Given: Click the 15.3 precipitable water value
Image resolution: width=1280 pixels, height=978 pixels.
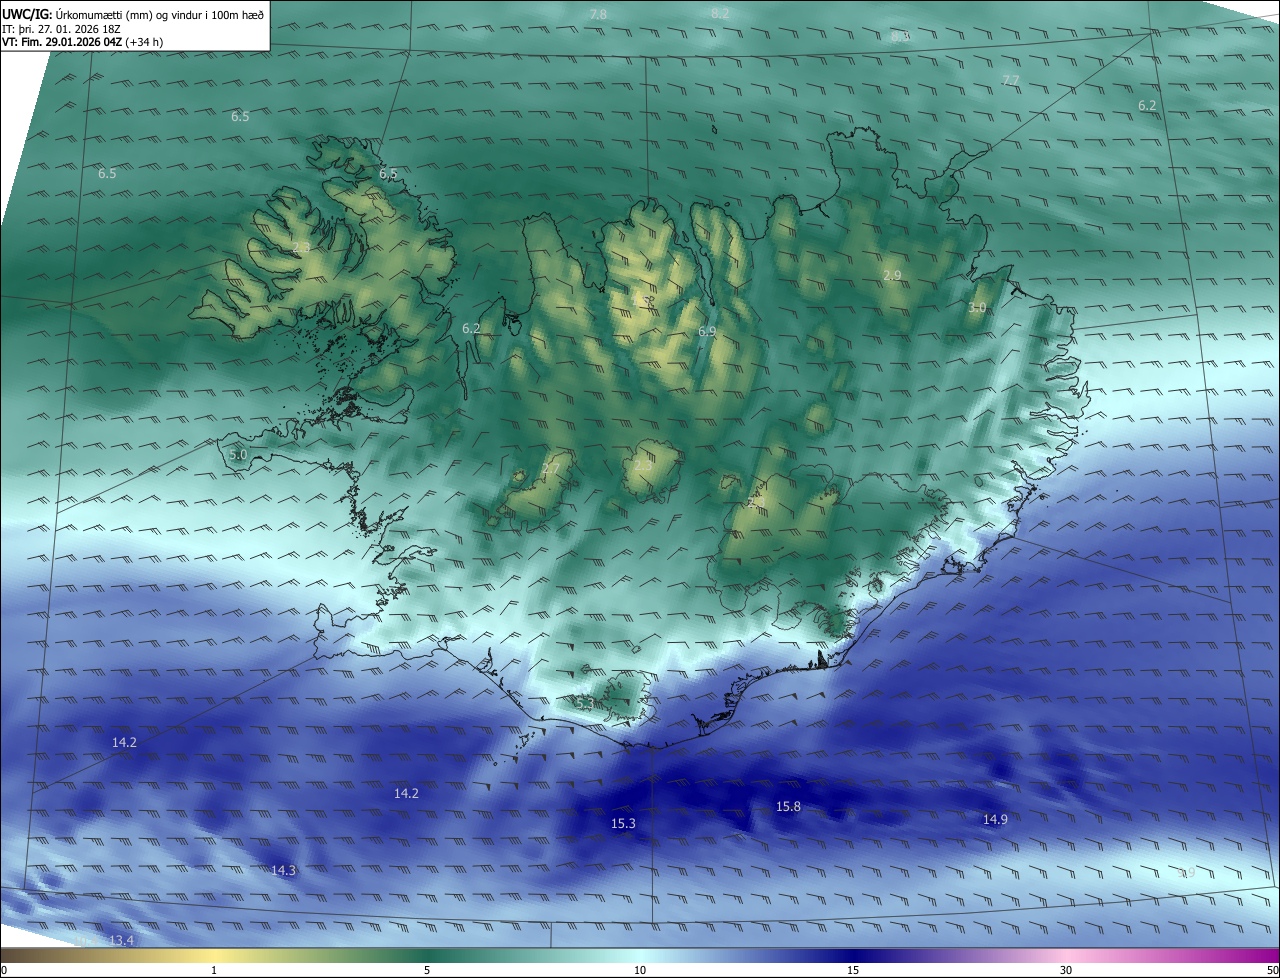Looking at the screenshot, I should (x=622, y=823).
